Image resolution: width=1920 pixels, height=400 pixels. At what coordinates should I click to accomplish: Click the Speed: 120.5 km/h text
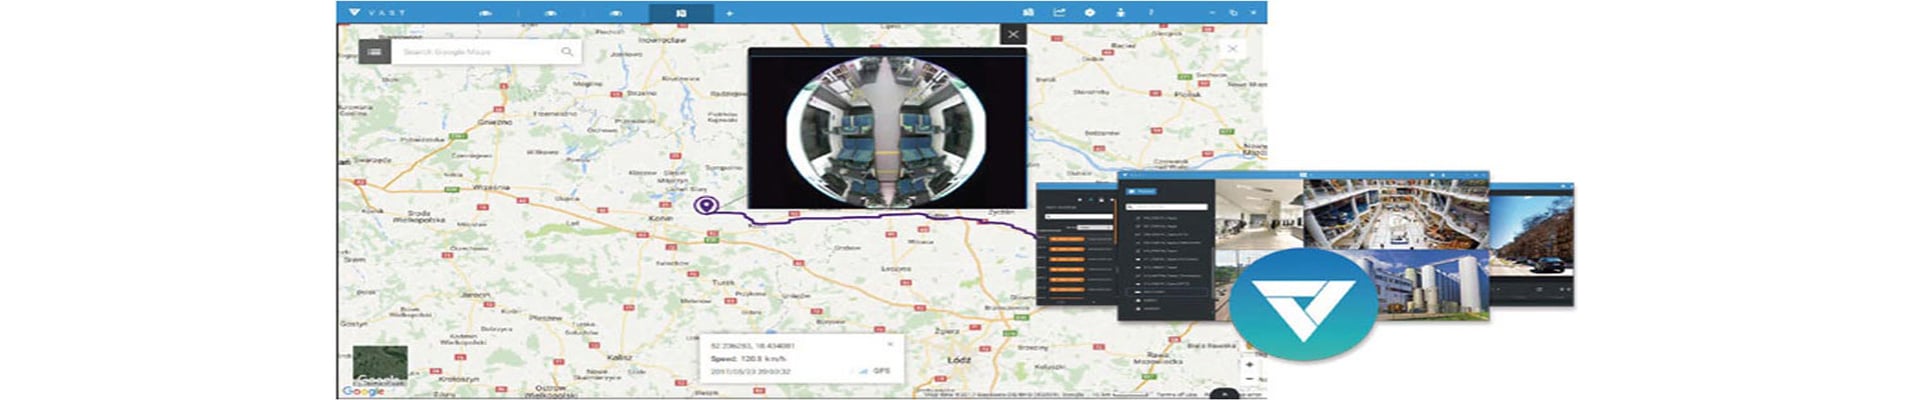pos(748,358)
